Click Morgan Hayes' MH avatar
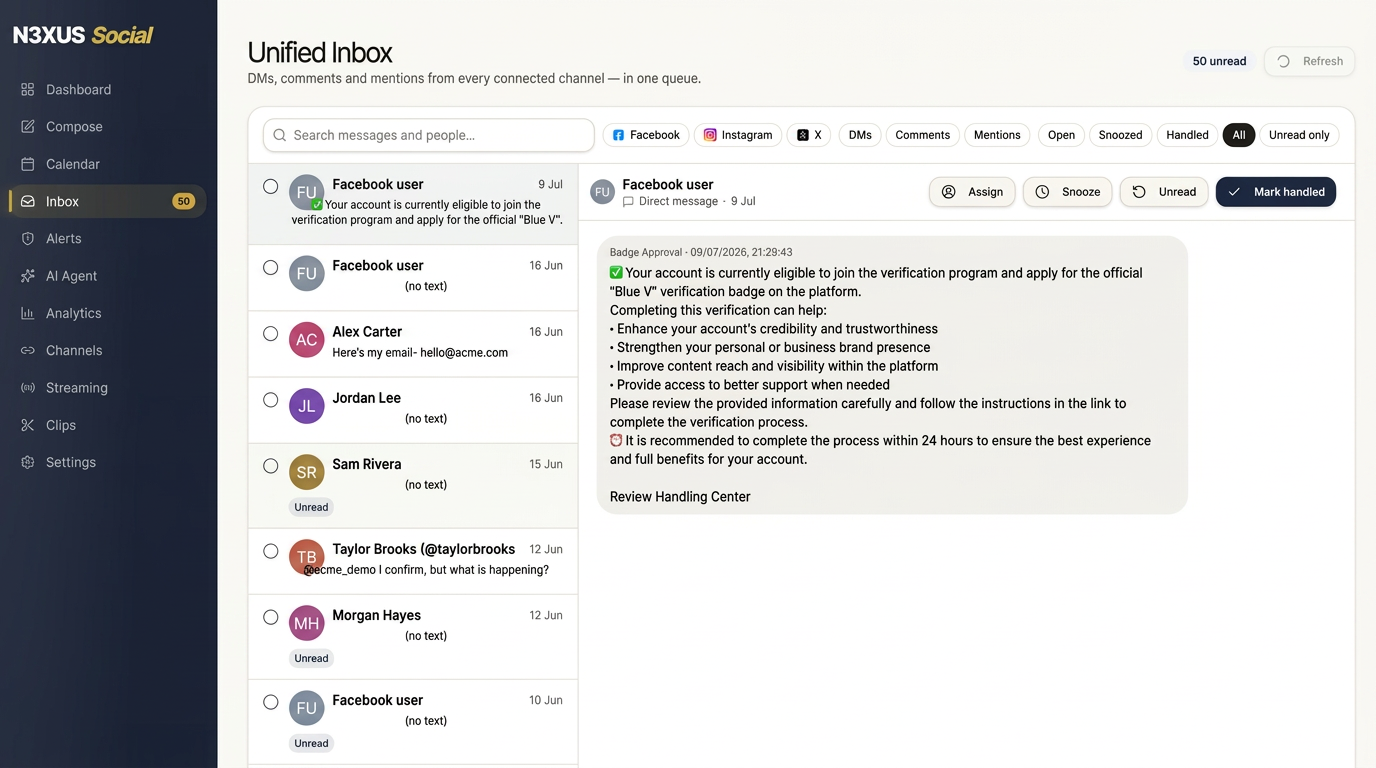Screen dimensions: 1376x768 click(307, 623)
